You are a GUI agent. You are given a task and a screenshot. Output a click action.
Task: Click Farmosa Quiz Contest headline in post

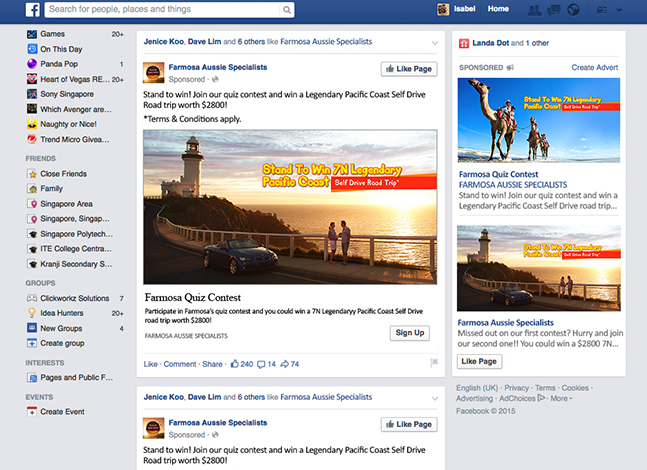(x=193, y=298)
